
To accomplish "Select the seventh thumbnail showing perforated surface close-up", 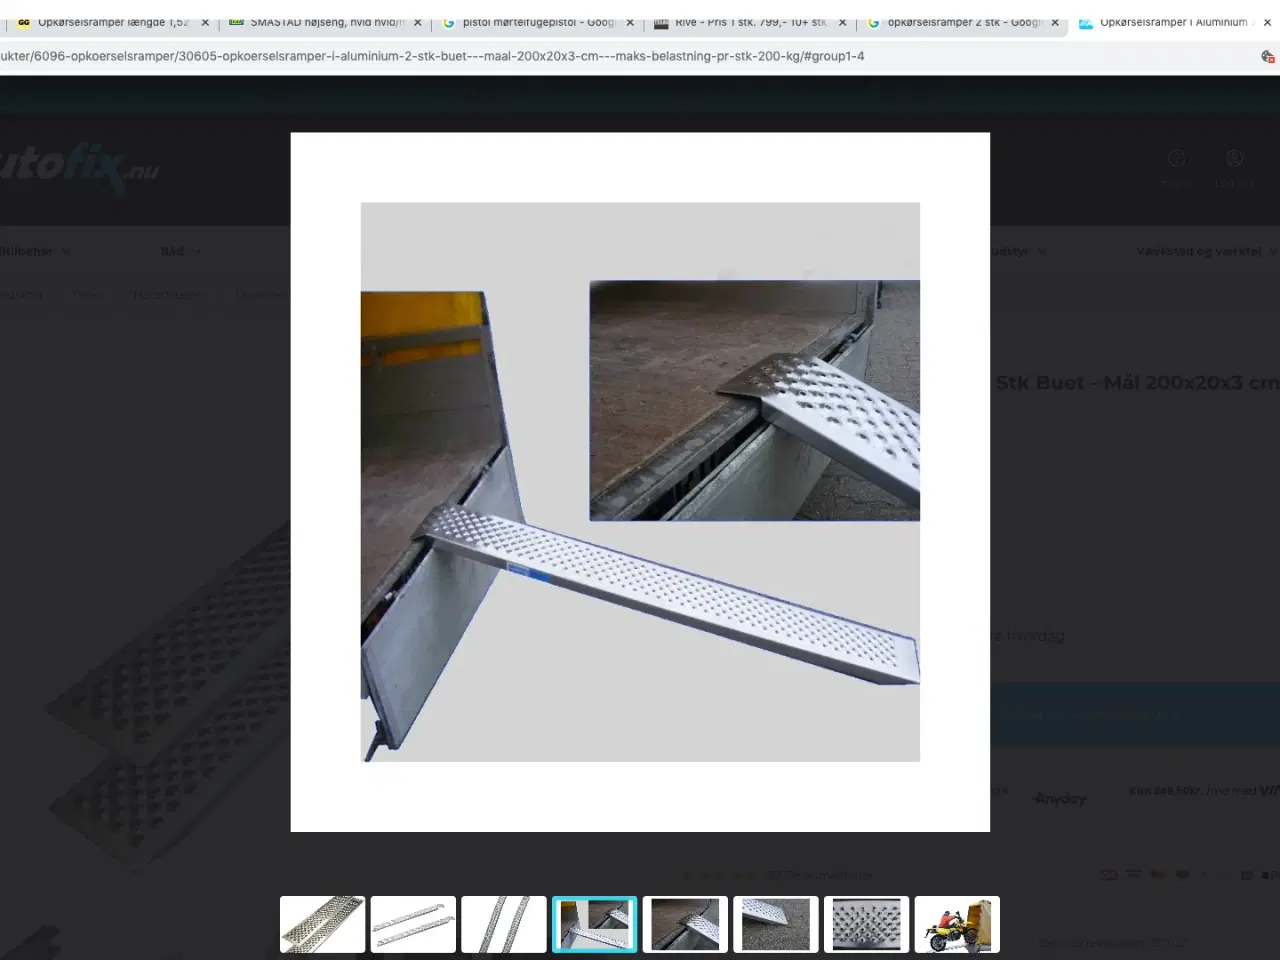I will [x=866, y=924].
